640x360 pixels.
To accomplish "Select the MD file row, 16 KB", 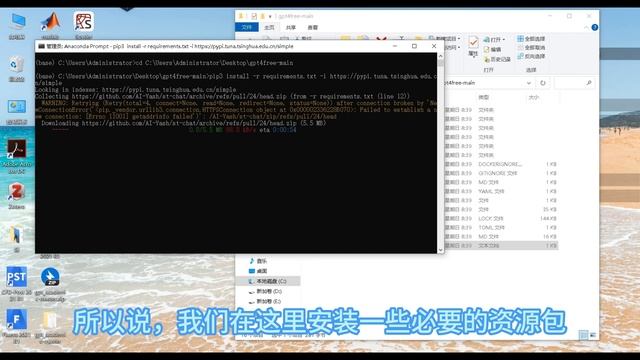I will click(x=501, y=237).
